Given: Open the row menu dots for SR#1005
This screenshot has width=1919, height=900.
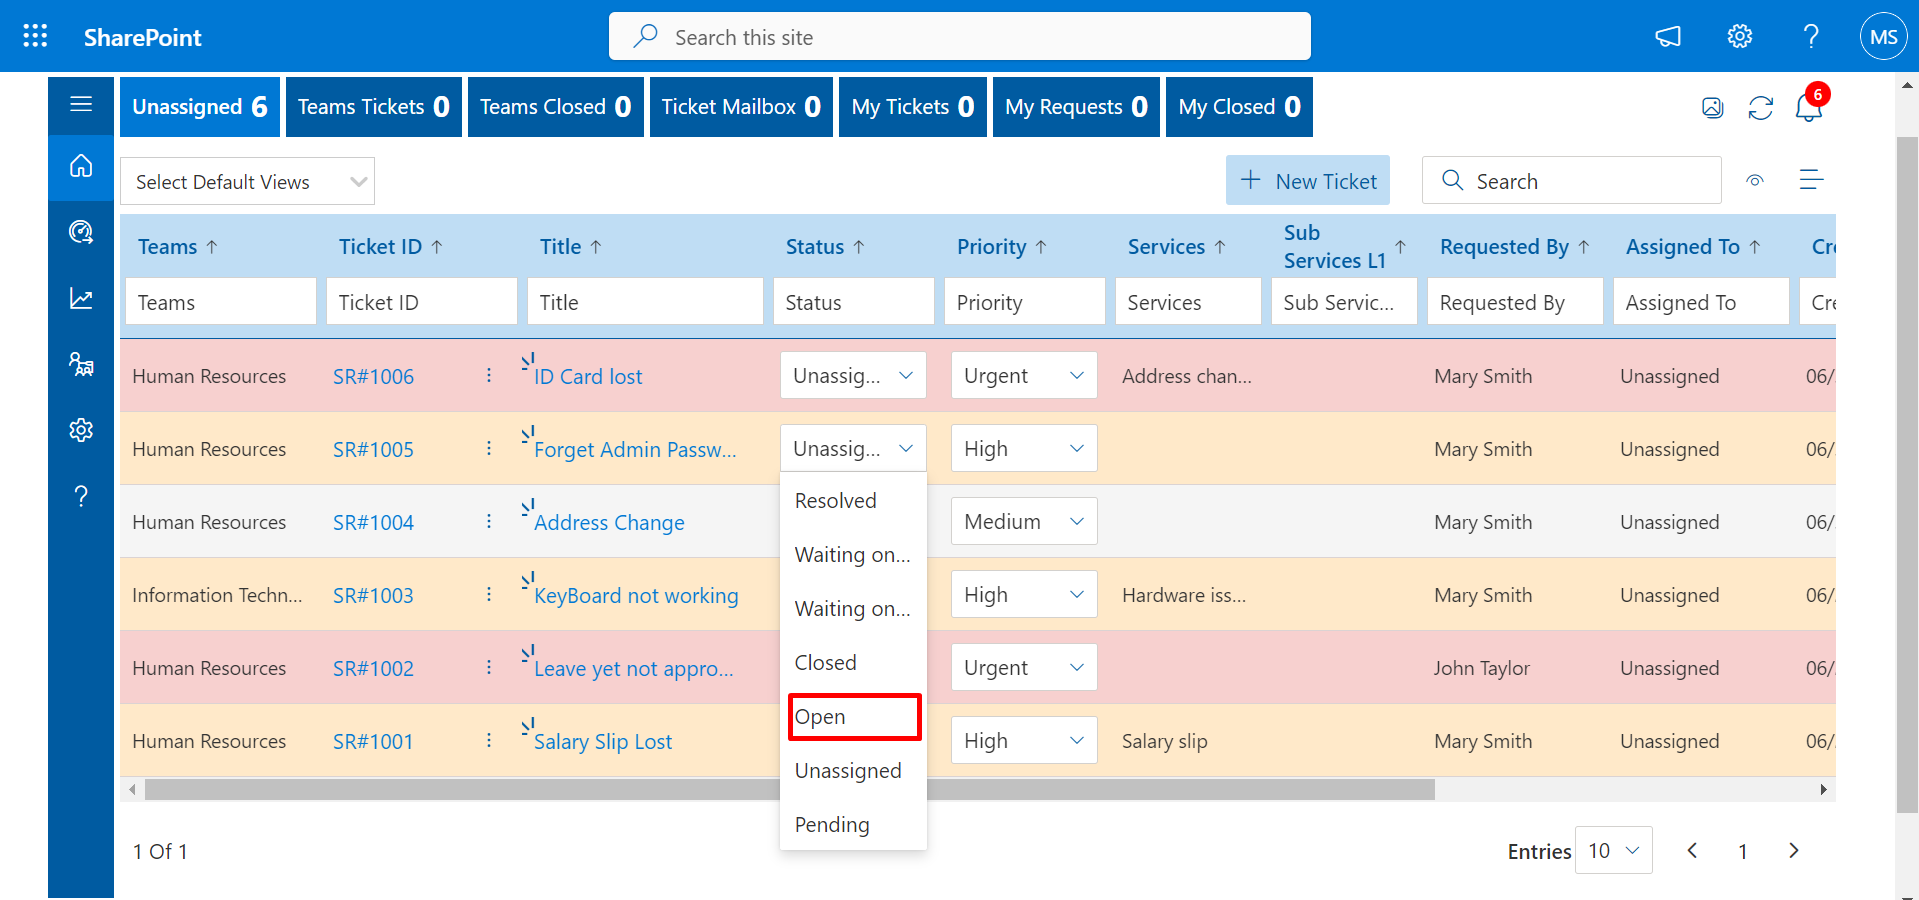Looking at the screenshot, I should point(489,448).
